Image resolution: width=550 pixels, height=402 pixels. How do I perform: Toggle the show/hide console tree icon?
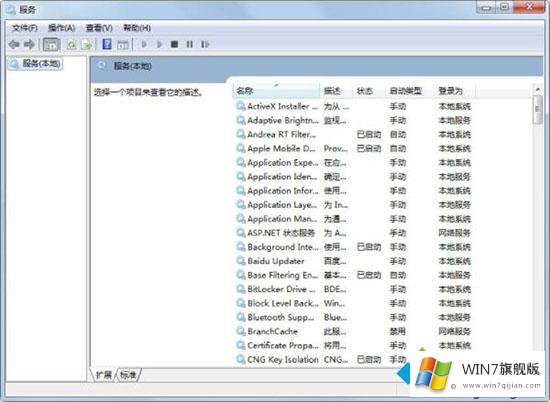tap(51, 44)
